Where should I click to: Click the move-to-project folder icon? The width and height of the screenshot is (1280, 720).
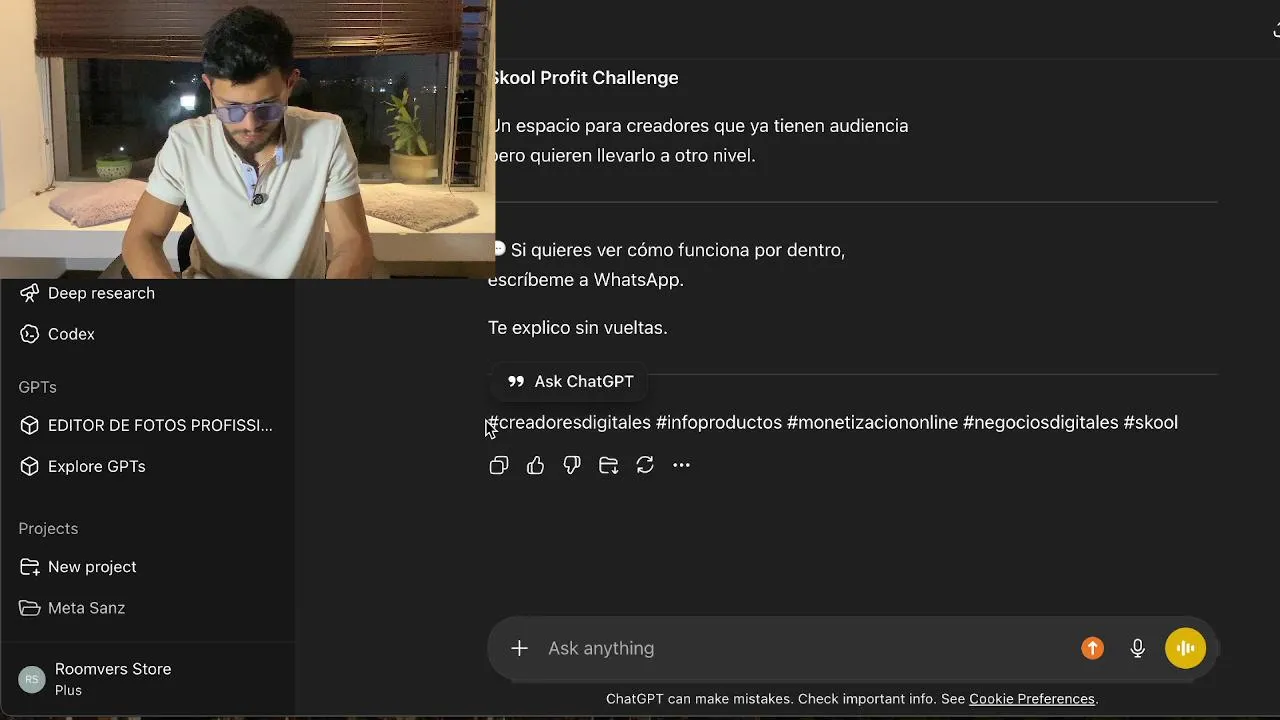coord(608,465)
